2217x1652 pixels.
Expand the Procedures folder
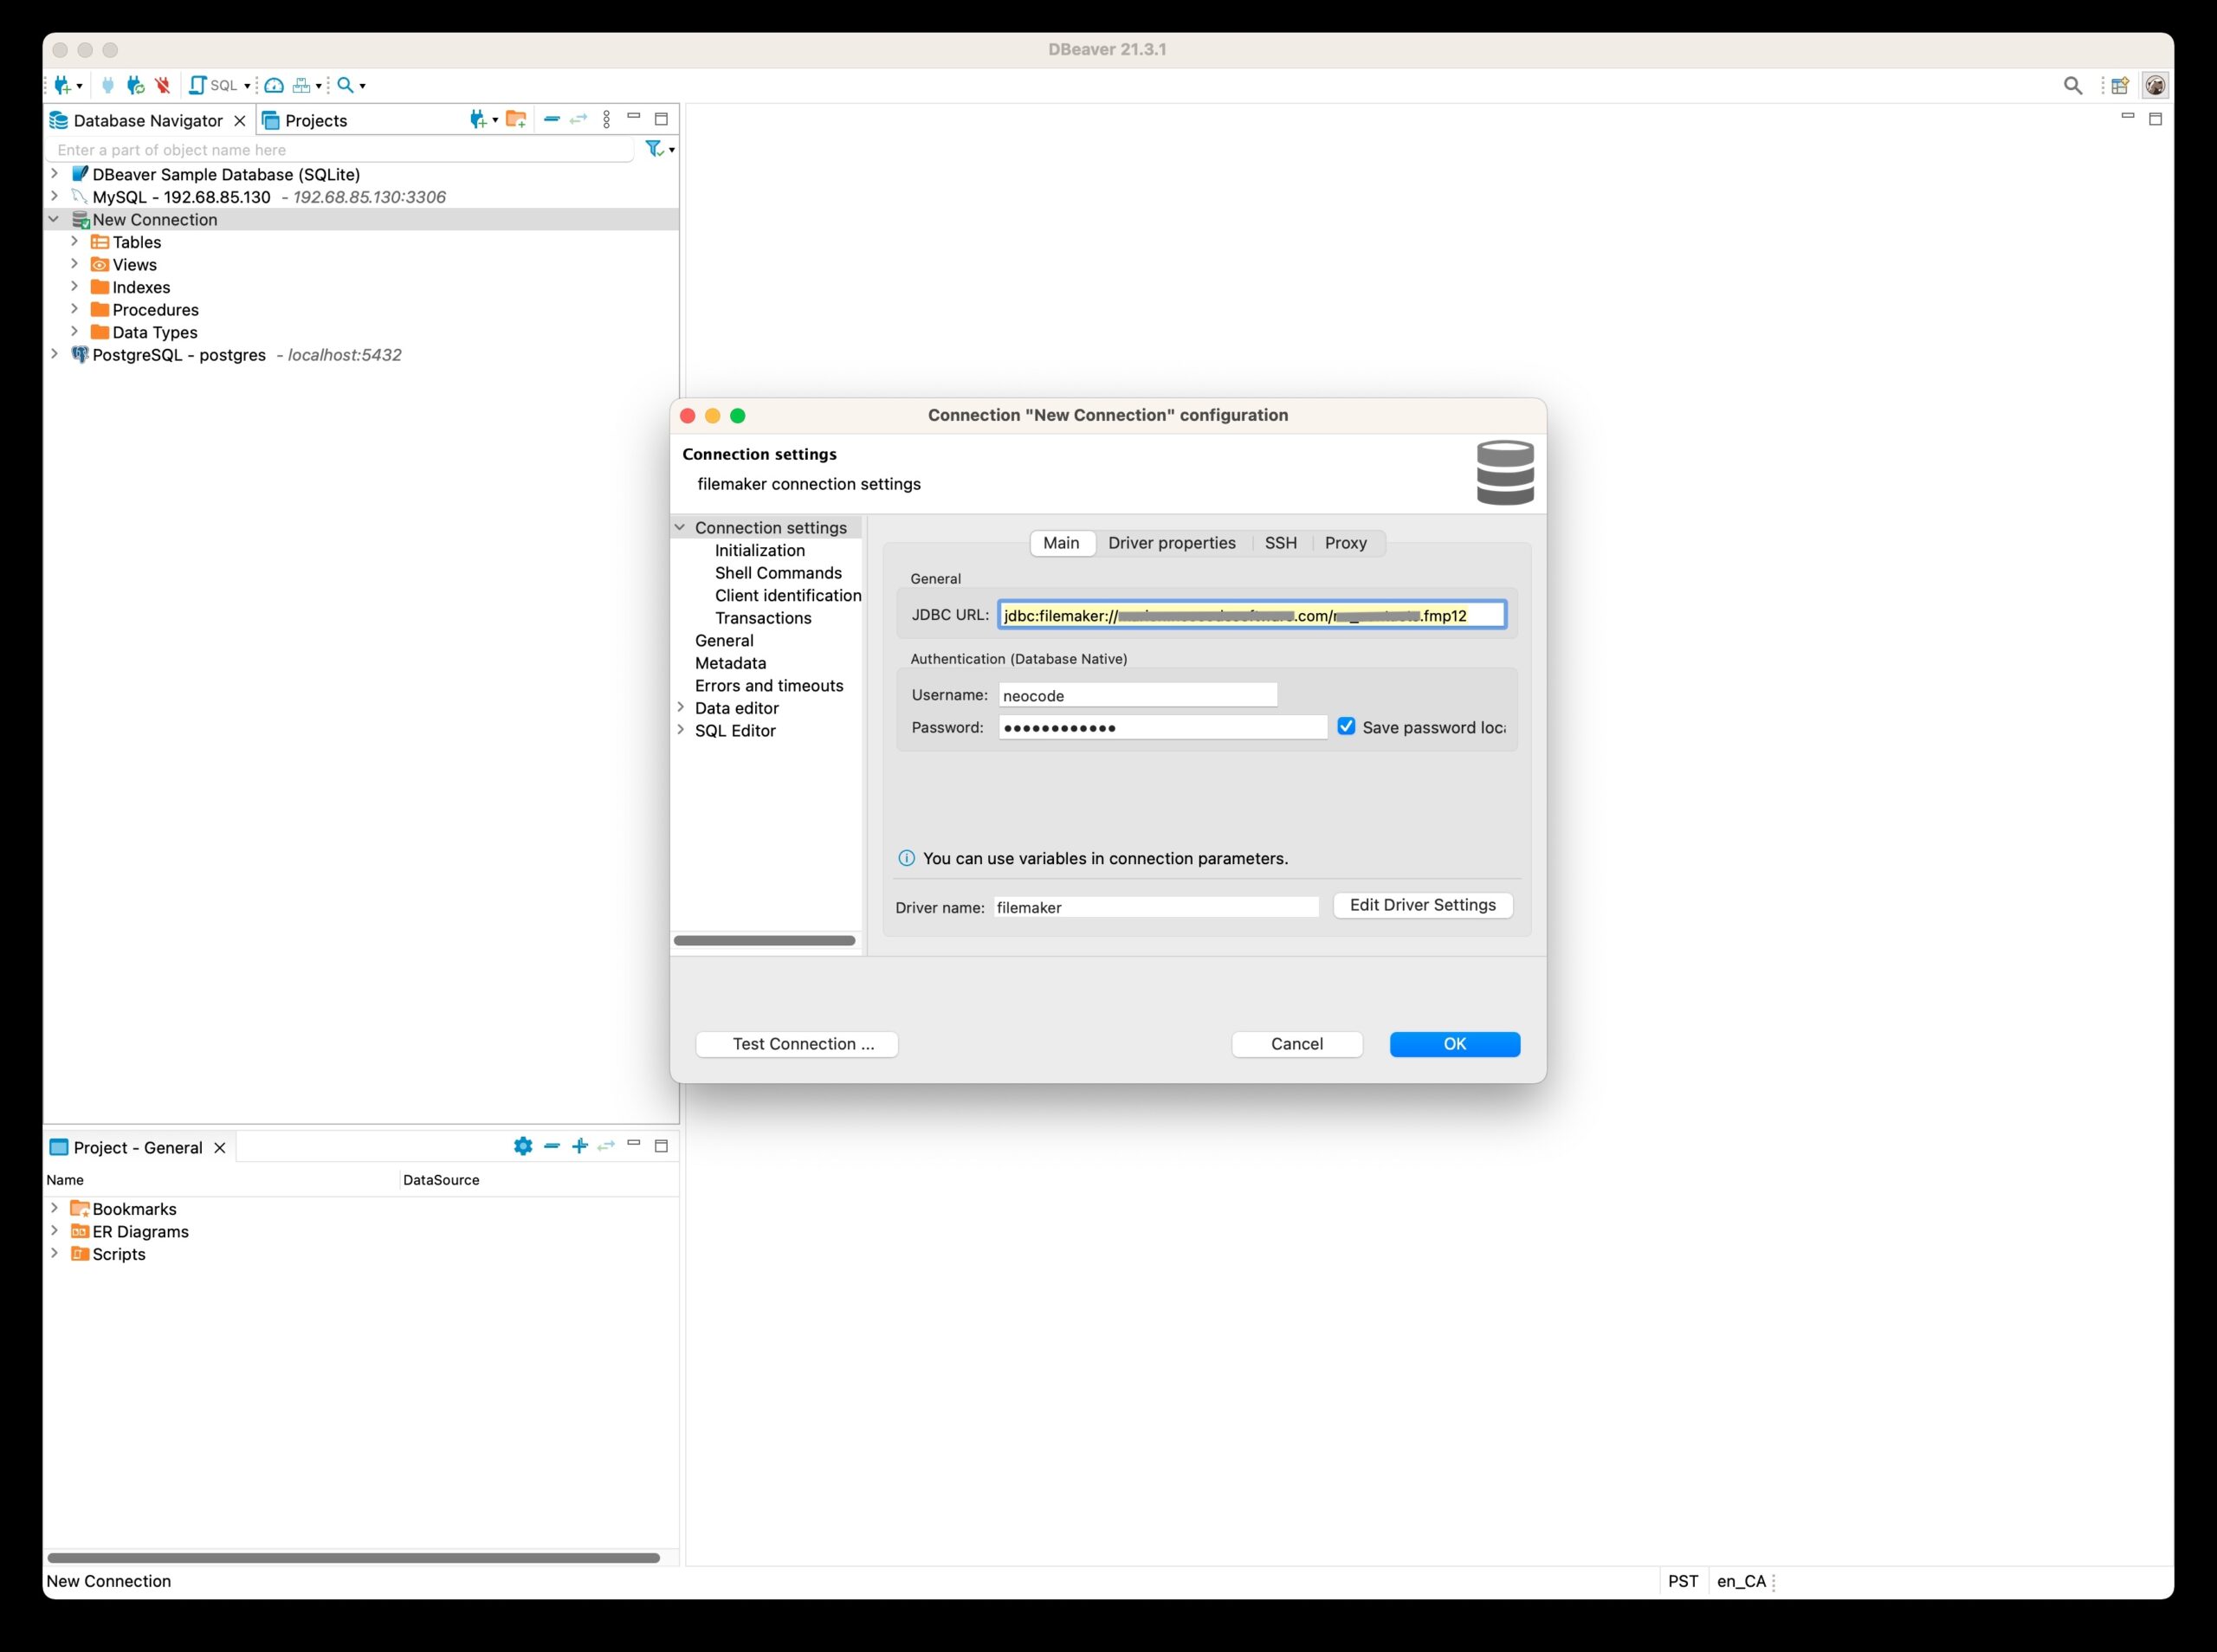coord(75,309)
